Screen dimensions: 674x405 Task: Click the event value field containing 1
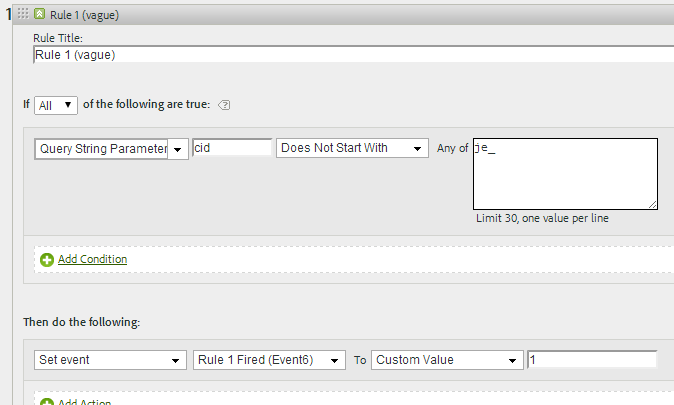pos(591,360)
